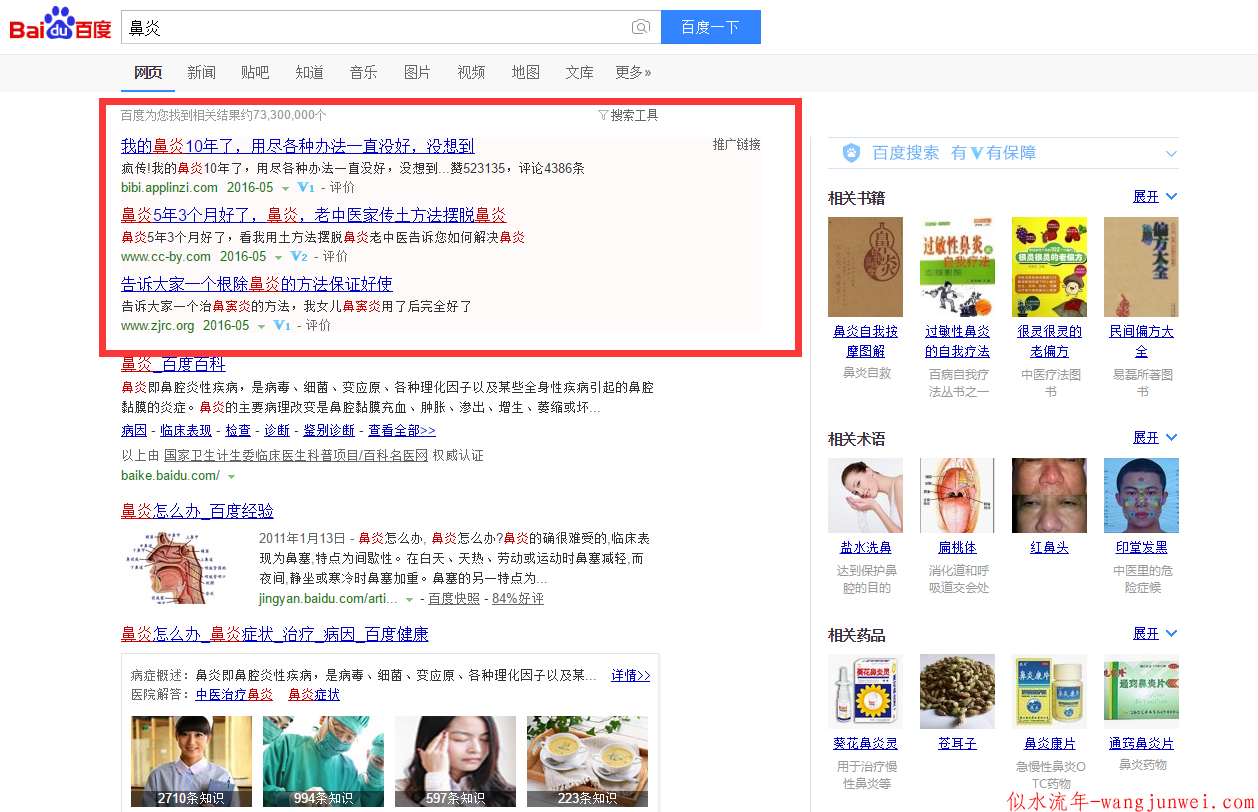Expand the 百度搜索有保障 panel chevron
Viewport: 1258px width, 812px height.
coord(1171,153)
